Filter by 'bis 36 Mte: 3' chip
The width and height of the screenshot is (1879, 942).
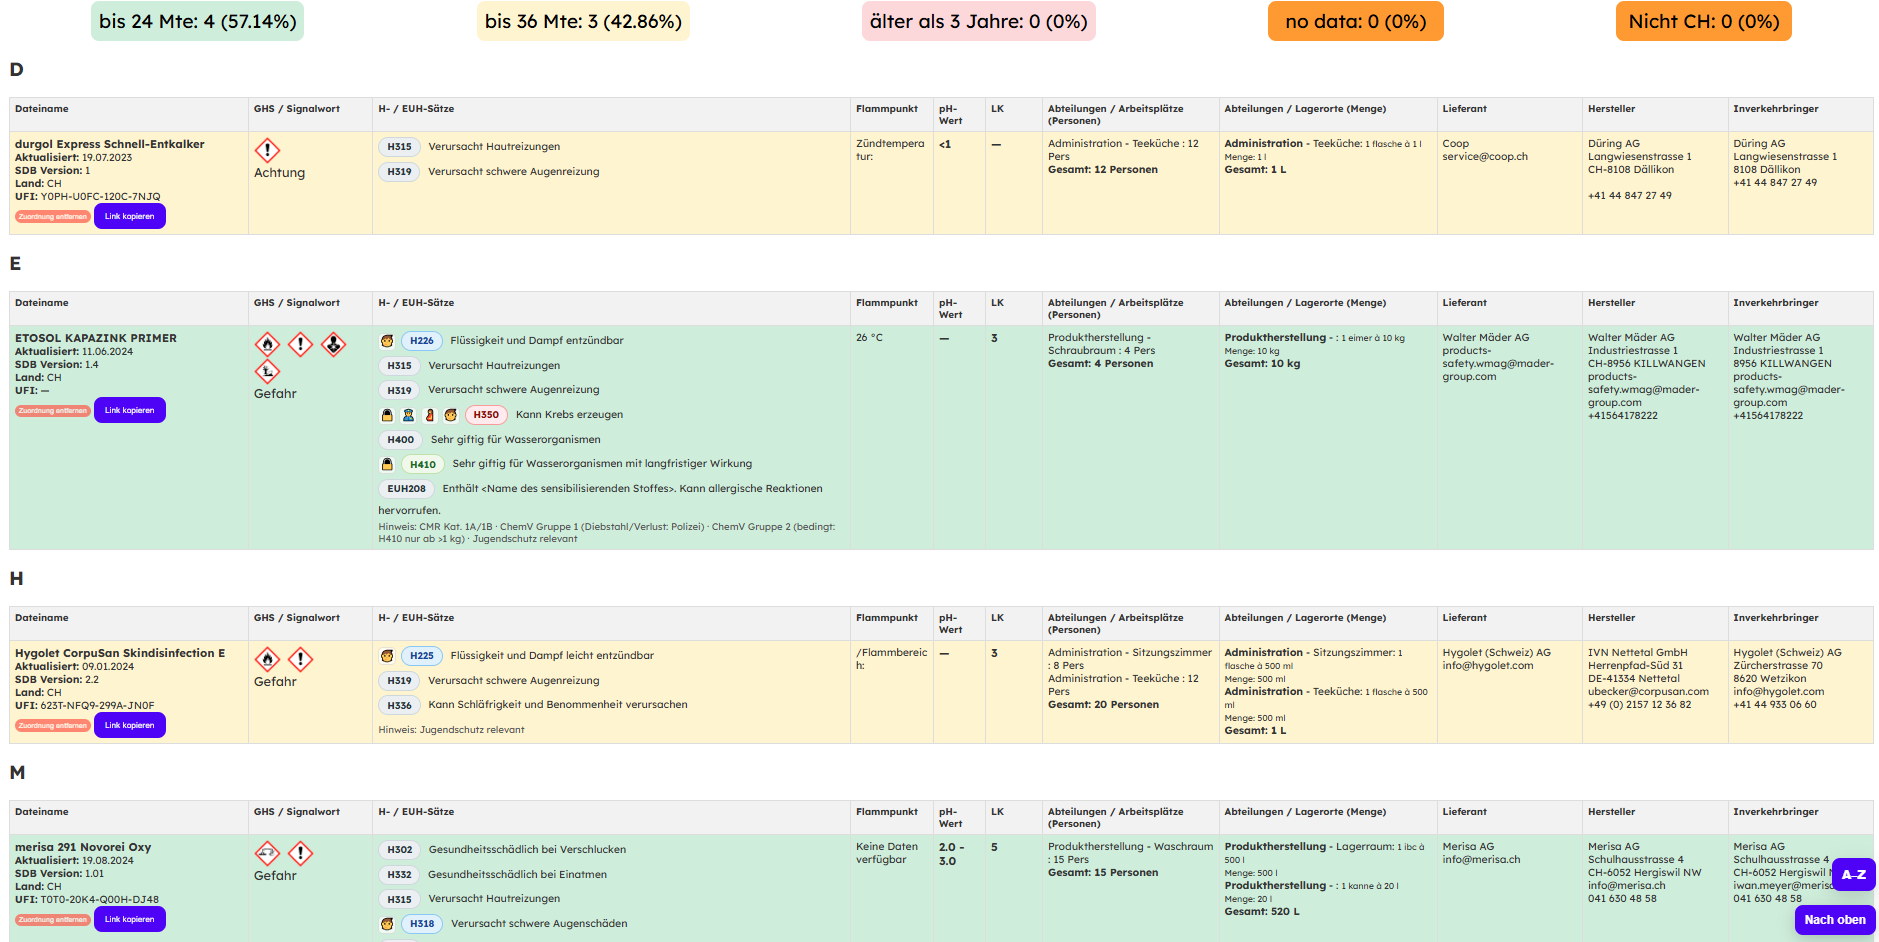tap(583, 21)
